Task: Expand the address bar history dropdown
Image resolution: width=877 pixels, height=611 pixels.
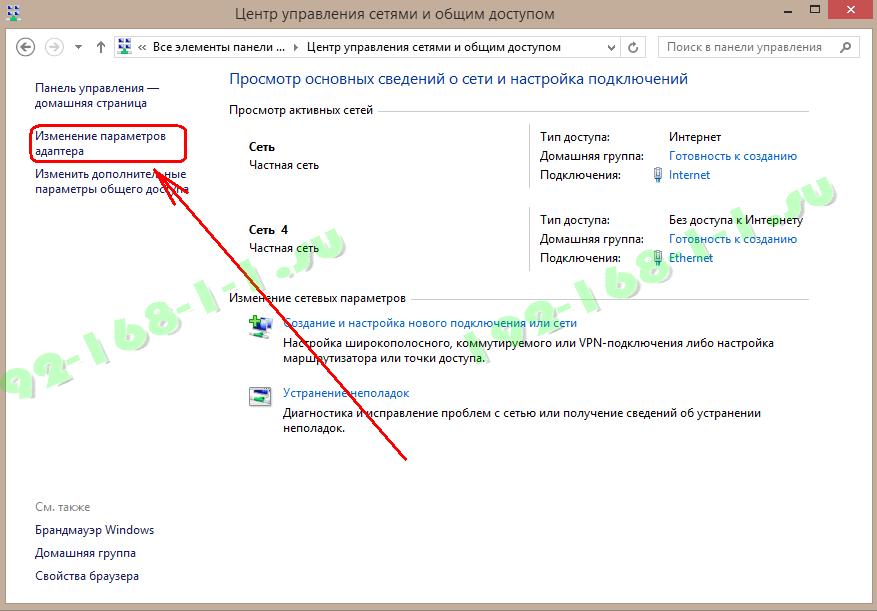Action: click(x=608, y=47)
